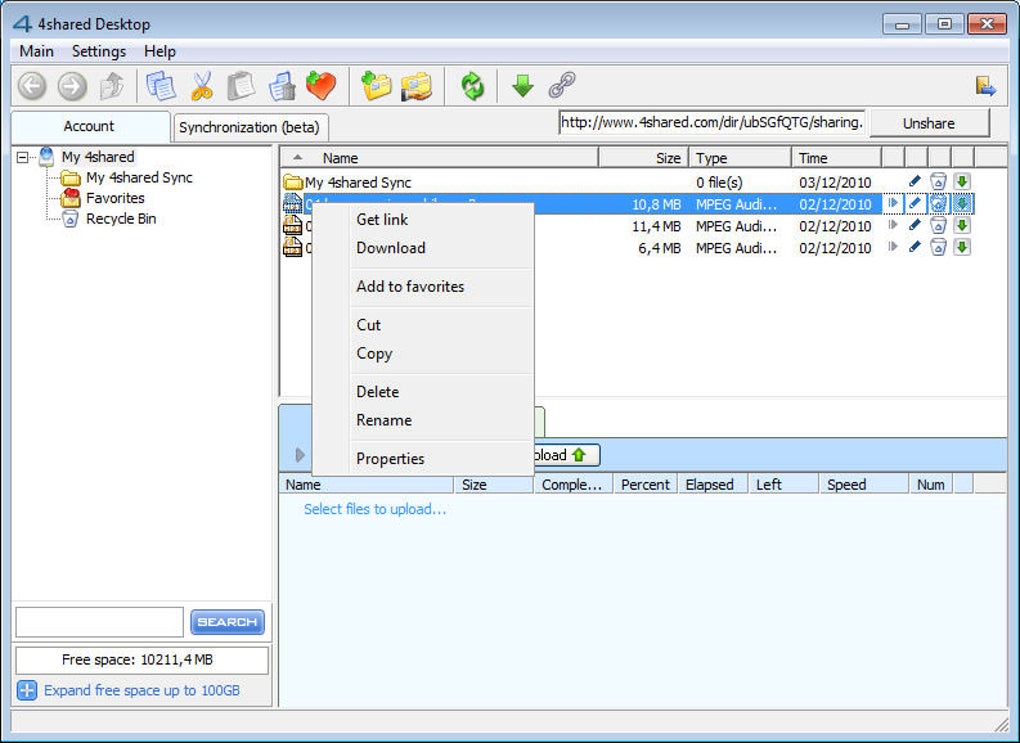Open the Help menu
This screenshot has width=1020, height=743.
pos(160,51)
